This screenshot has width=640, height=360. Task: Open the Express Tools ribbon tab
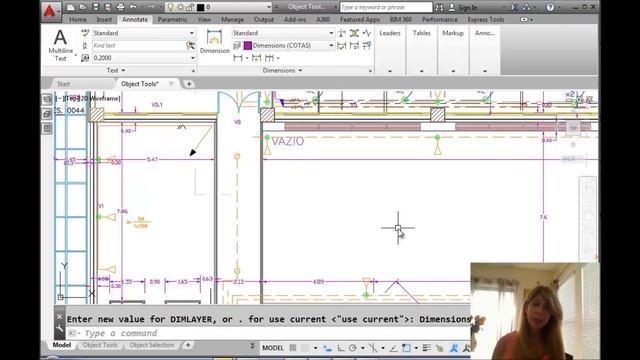(486, 19)
